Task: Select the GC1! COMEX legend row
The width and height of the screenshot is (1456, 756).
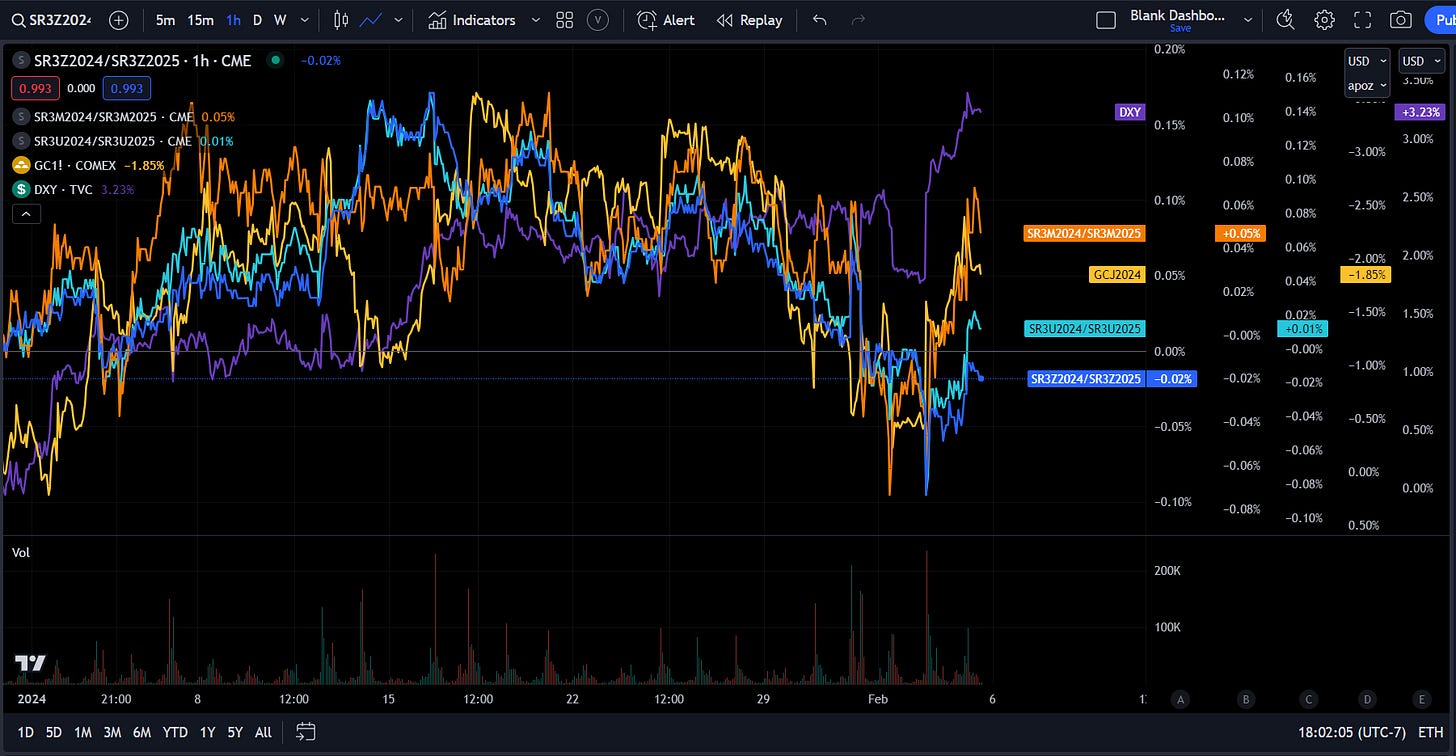Action: point(89,165)
